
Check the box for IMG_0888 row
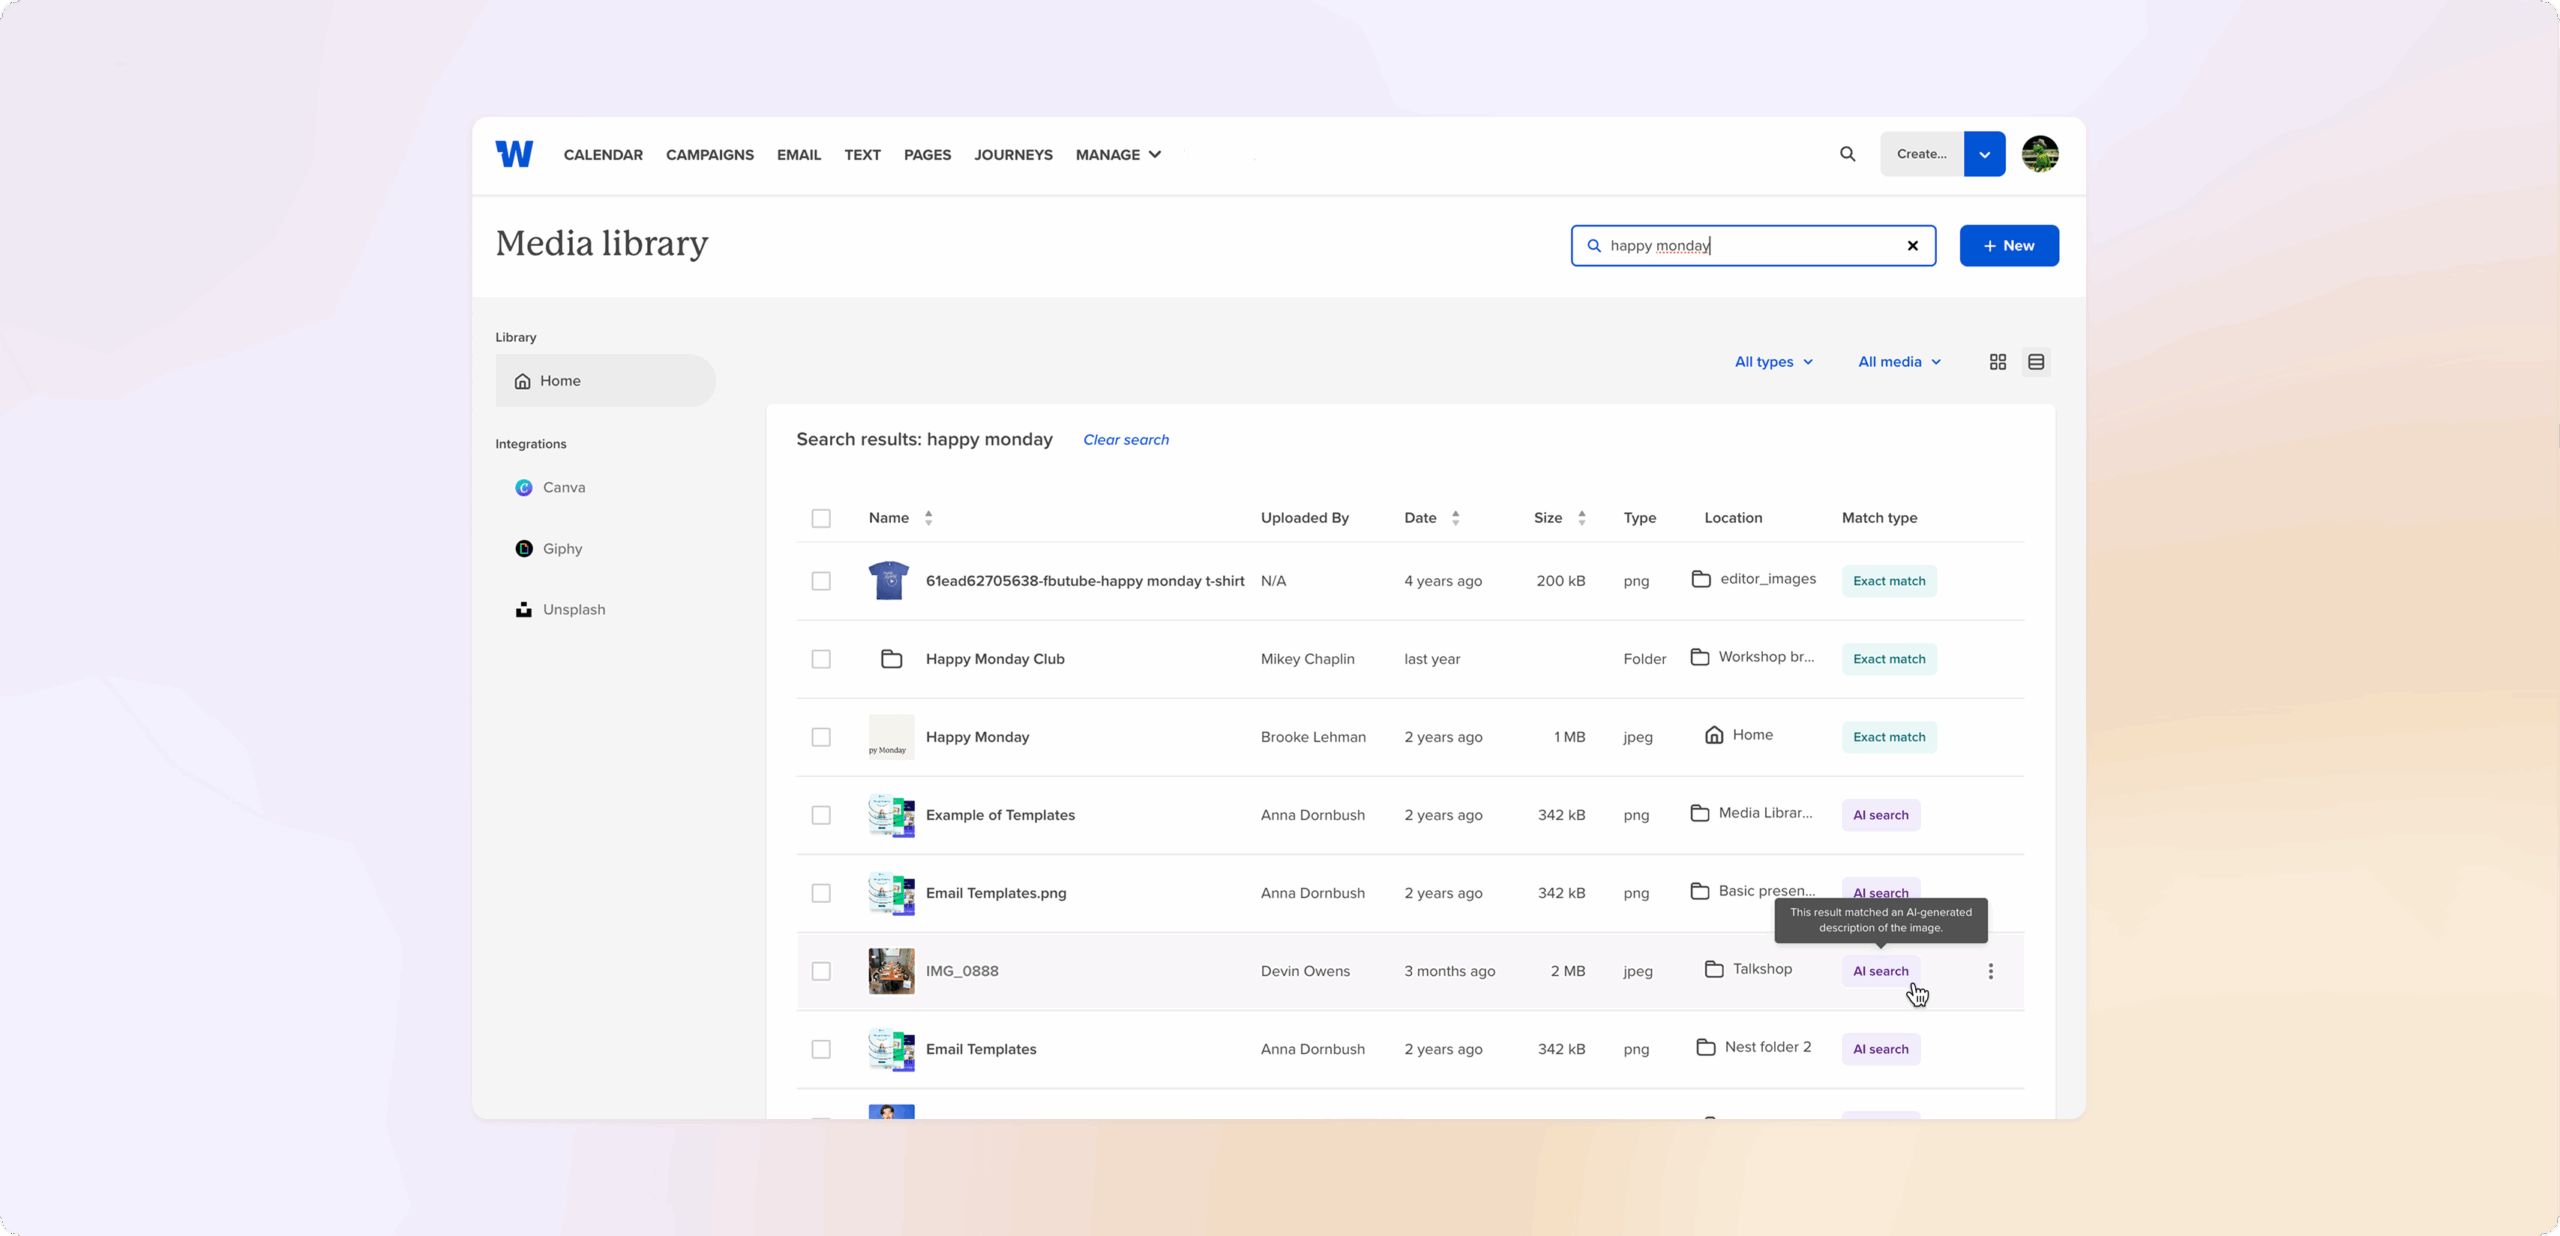[821, 971]
